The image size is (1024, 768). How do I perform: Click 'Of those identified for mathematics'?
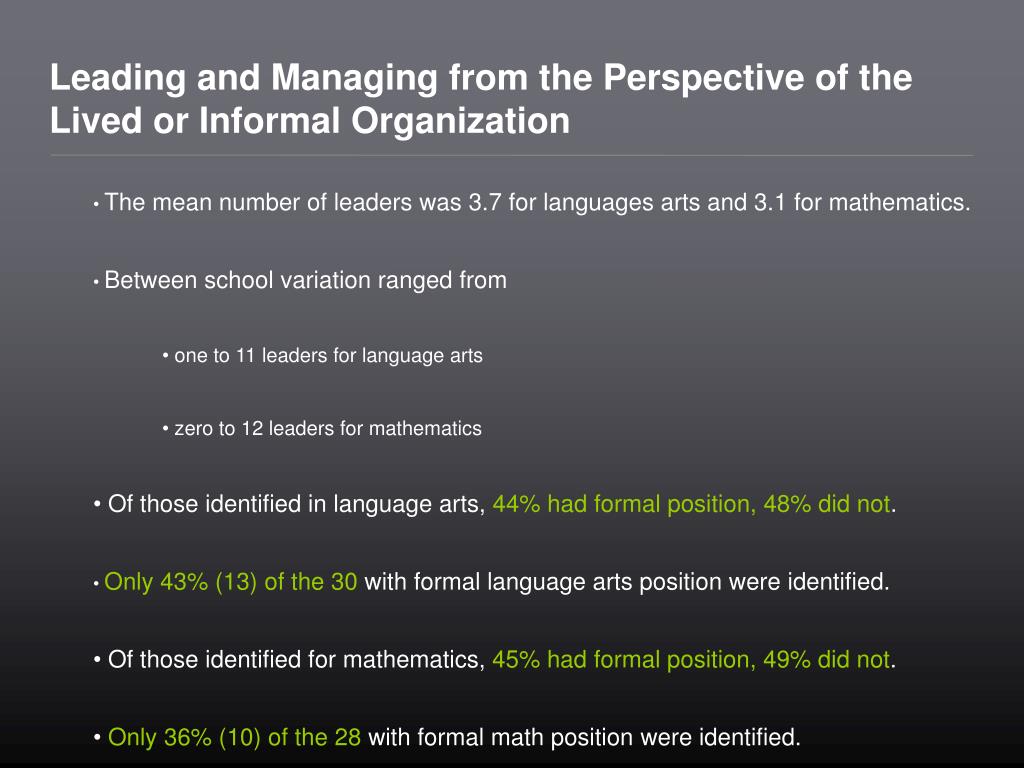pos(296,660)
